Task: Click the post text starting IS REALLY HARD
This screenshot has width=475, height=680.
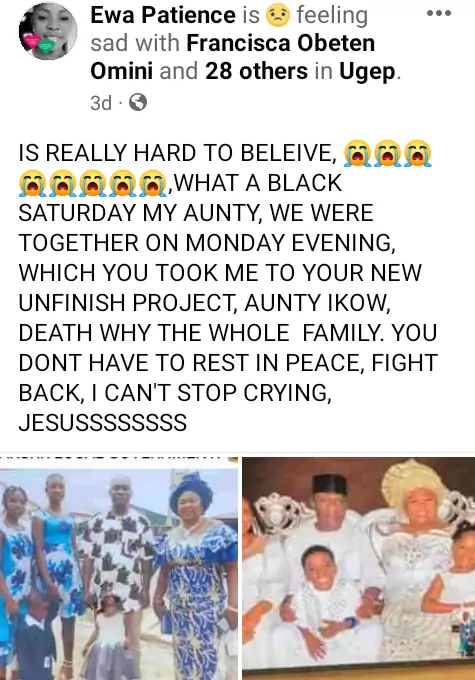Action: coord(228,288)
